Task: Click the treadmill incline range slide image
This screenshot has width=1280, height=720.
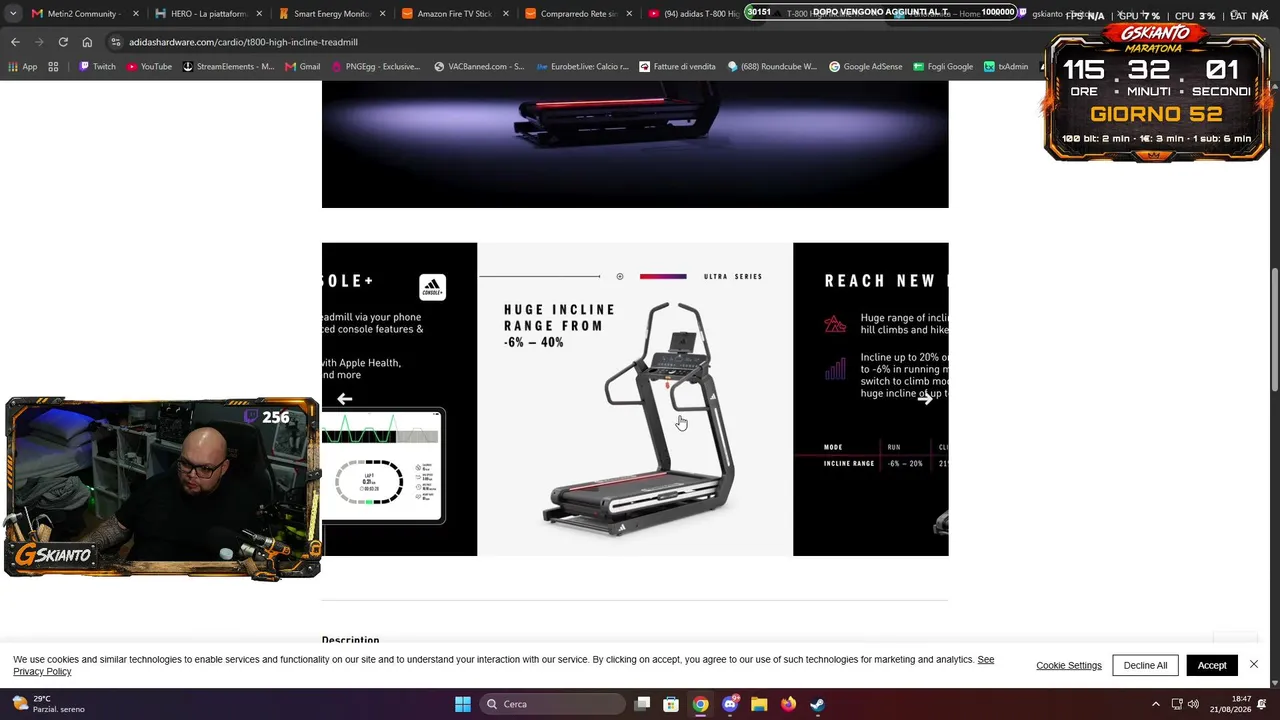Action: pyautogui.click(x=635, y=399)
